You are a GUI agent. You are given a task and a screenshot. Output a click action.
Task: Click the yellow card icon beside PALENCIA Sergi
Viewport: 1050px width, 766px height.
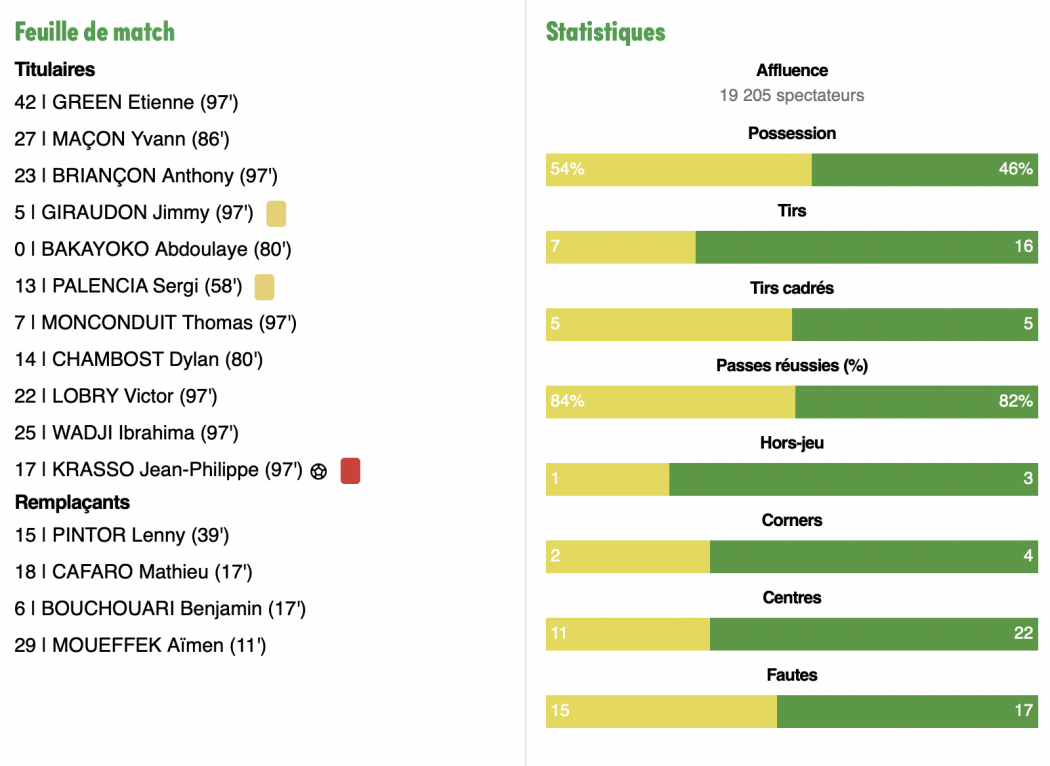[x=264, y=287]
